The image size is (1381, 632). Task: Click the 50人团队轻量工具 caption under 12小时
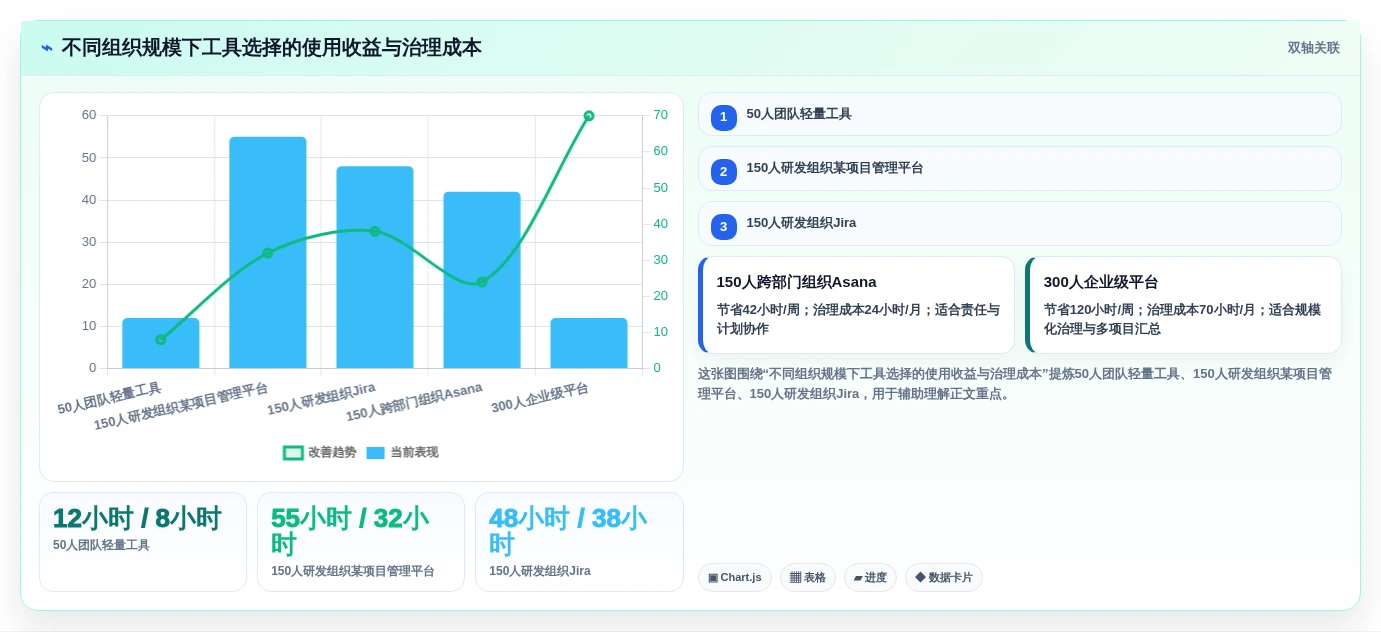(x=102, y=545)
